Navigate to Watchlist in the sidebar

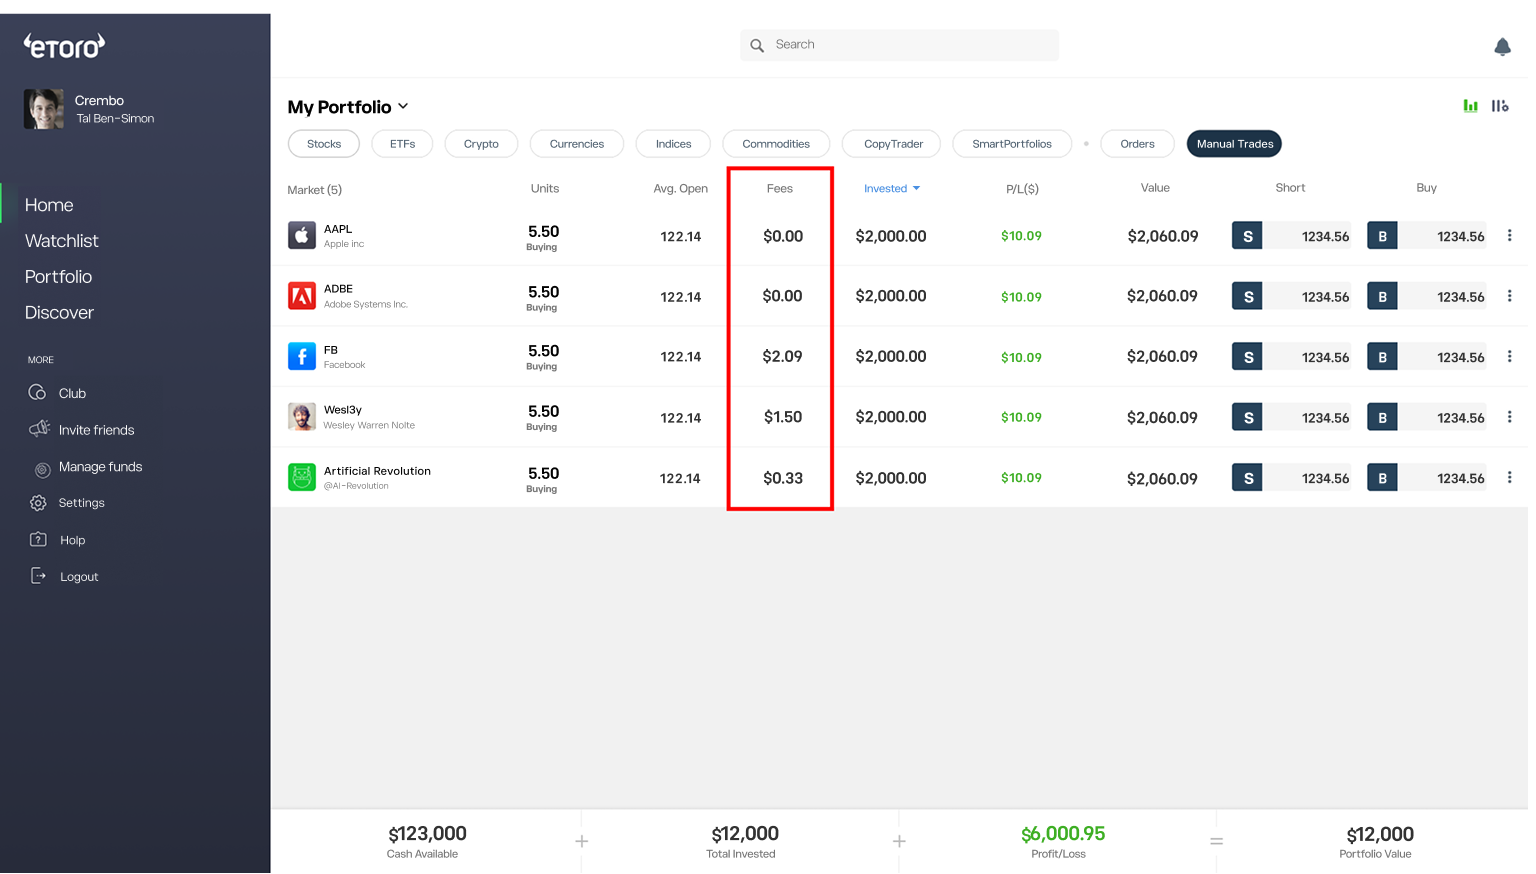coord(61,240)
